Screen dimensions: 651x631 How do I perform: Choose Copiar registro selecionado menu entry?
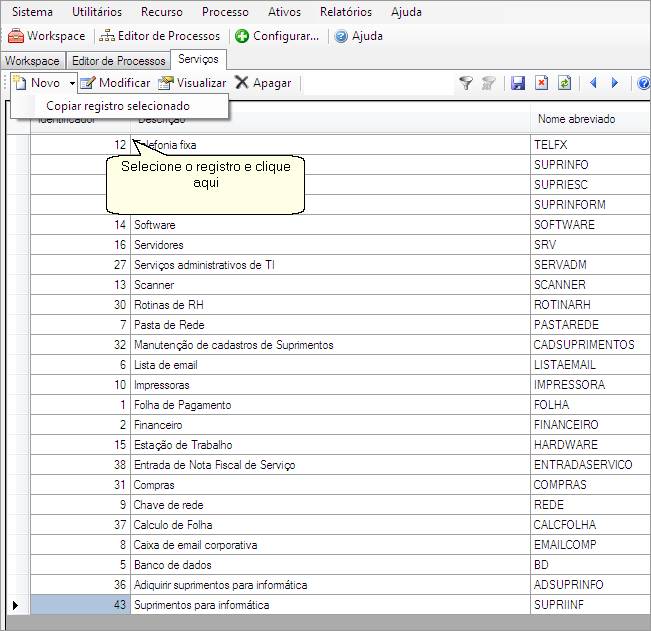click(x=118, y=106)
